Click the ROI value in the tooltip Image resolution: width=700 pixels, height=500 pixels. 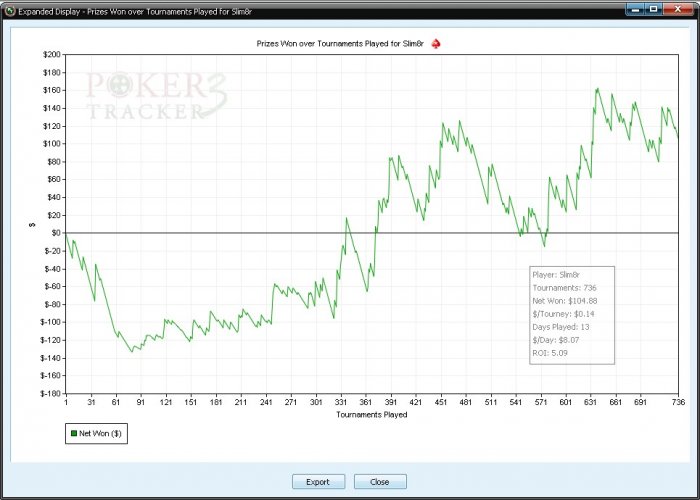pyautogui.click(x=550, y=353)
